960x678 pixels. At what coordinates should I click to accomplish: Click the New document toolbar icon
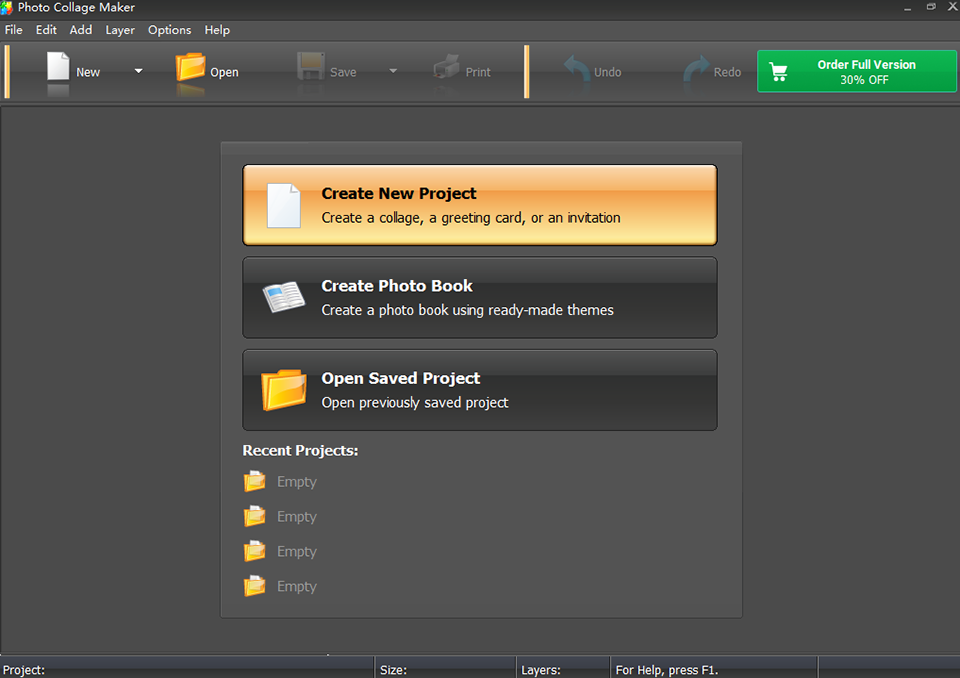[x=58, y=66]
